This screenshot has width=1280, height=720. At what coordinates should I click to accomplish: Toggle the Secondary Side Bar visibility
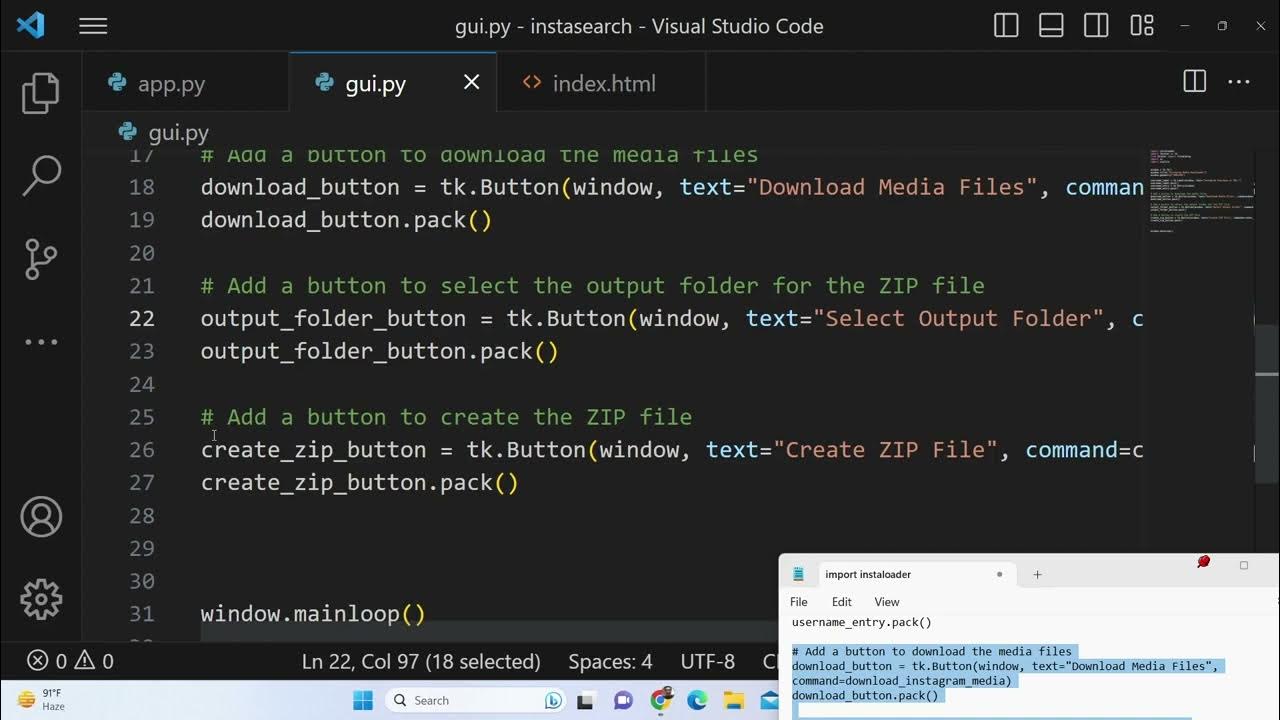coord(1096,26)
